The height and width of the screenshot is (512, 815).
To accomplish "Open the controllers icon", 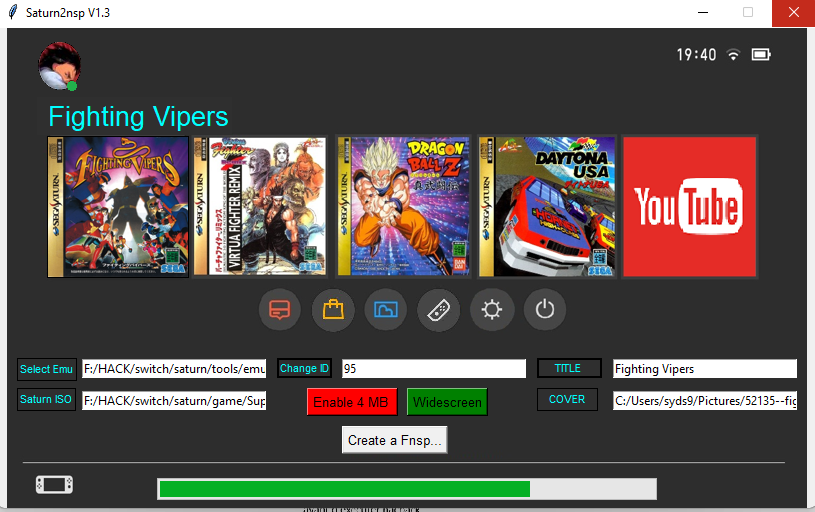I will [438, 310].
